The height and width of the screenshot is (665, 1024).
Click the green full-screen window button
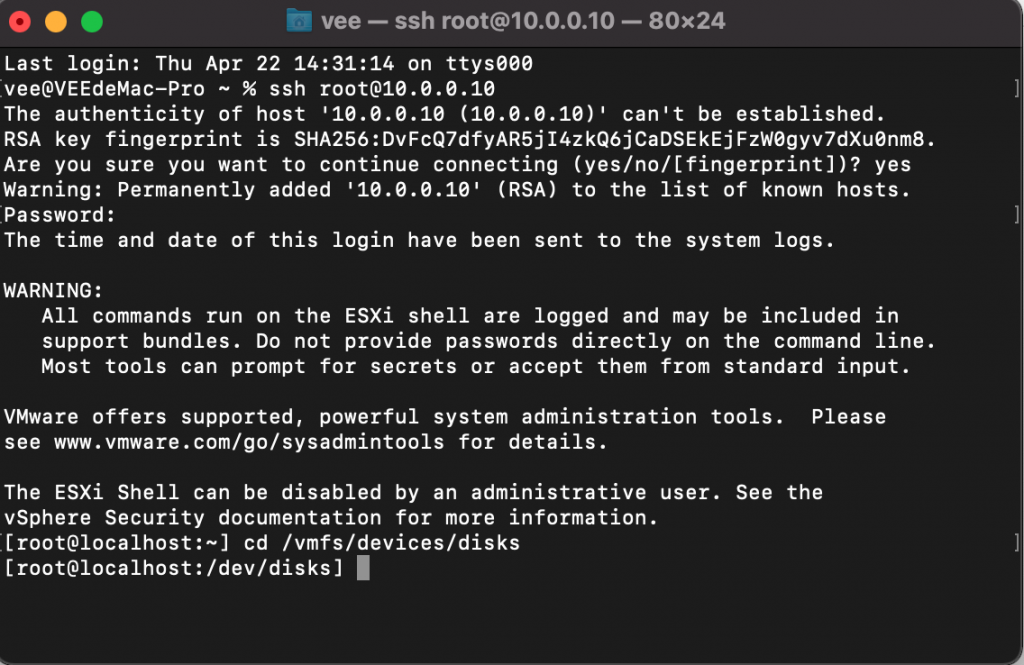91,22
